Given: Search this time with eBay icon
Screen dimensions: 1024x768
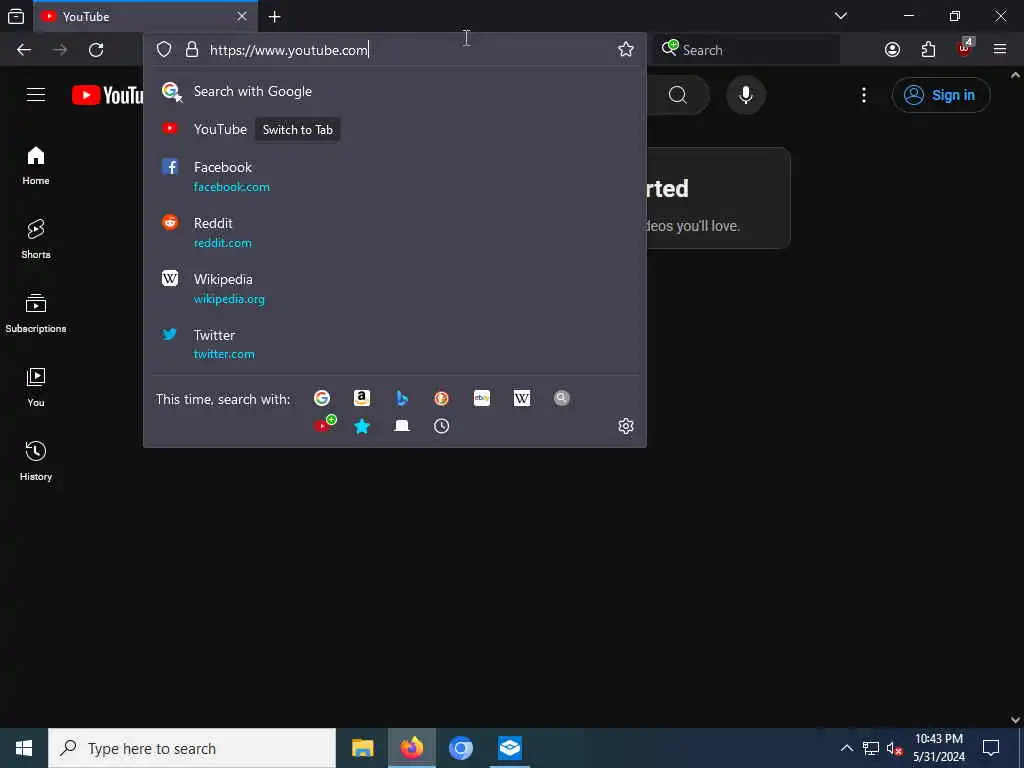Looking at the screenshot, I should click(x=481, y=398).
